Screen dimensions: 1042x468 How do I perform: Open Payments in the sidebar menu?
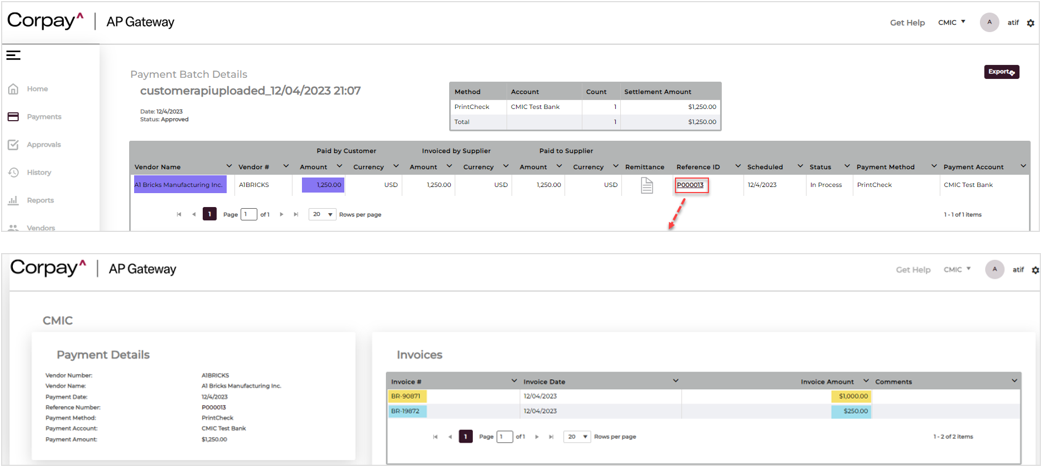tap(44, 117)
